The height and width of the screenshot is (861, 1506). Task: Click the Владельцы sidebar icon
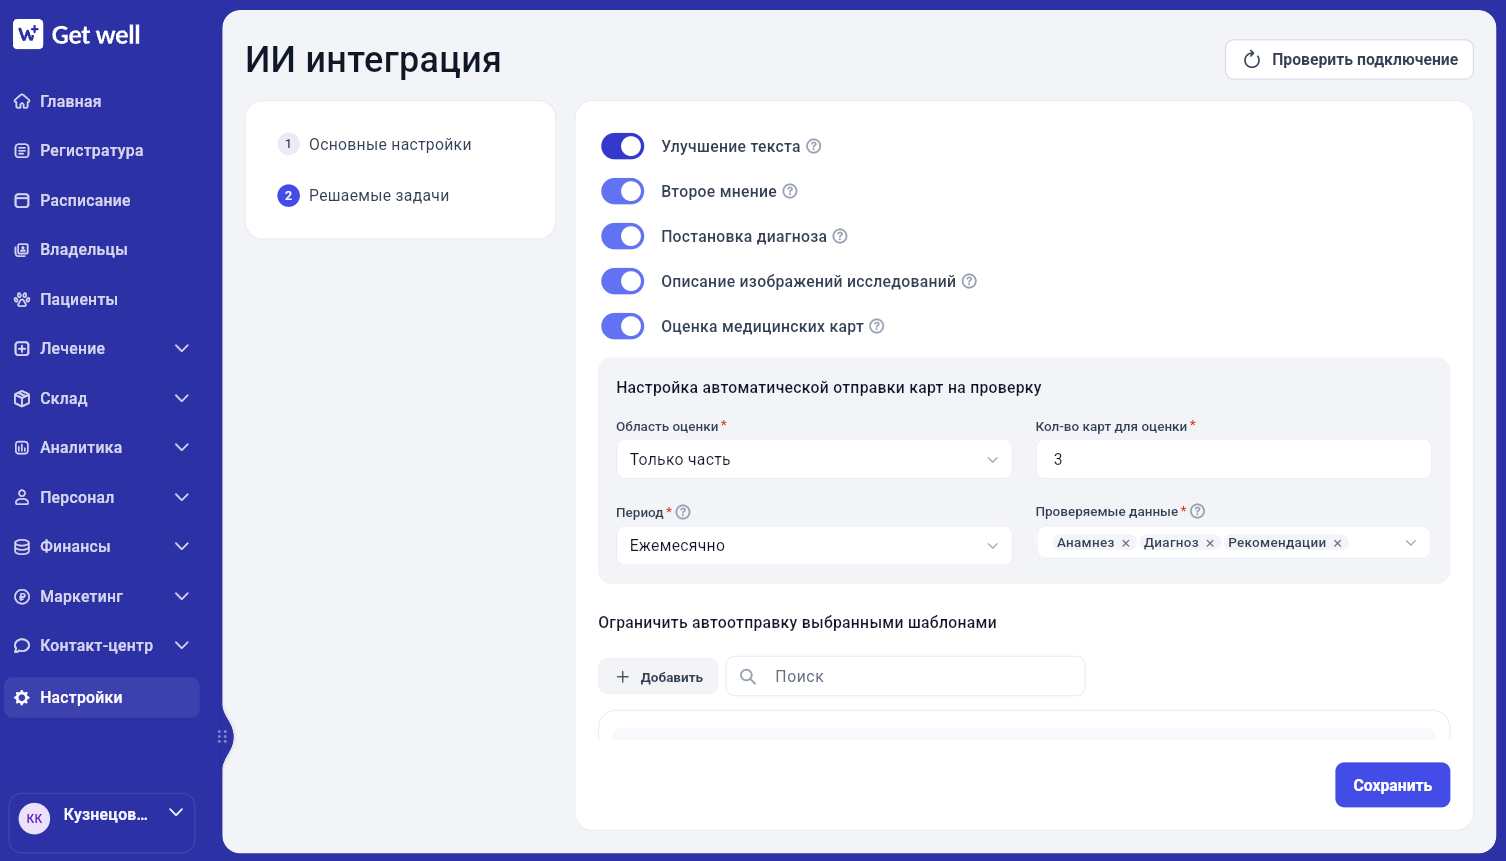[22, 250]
